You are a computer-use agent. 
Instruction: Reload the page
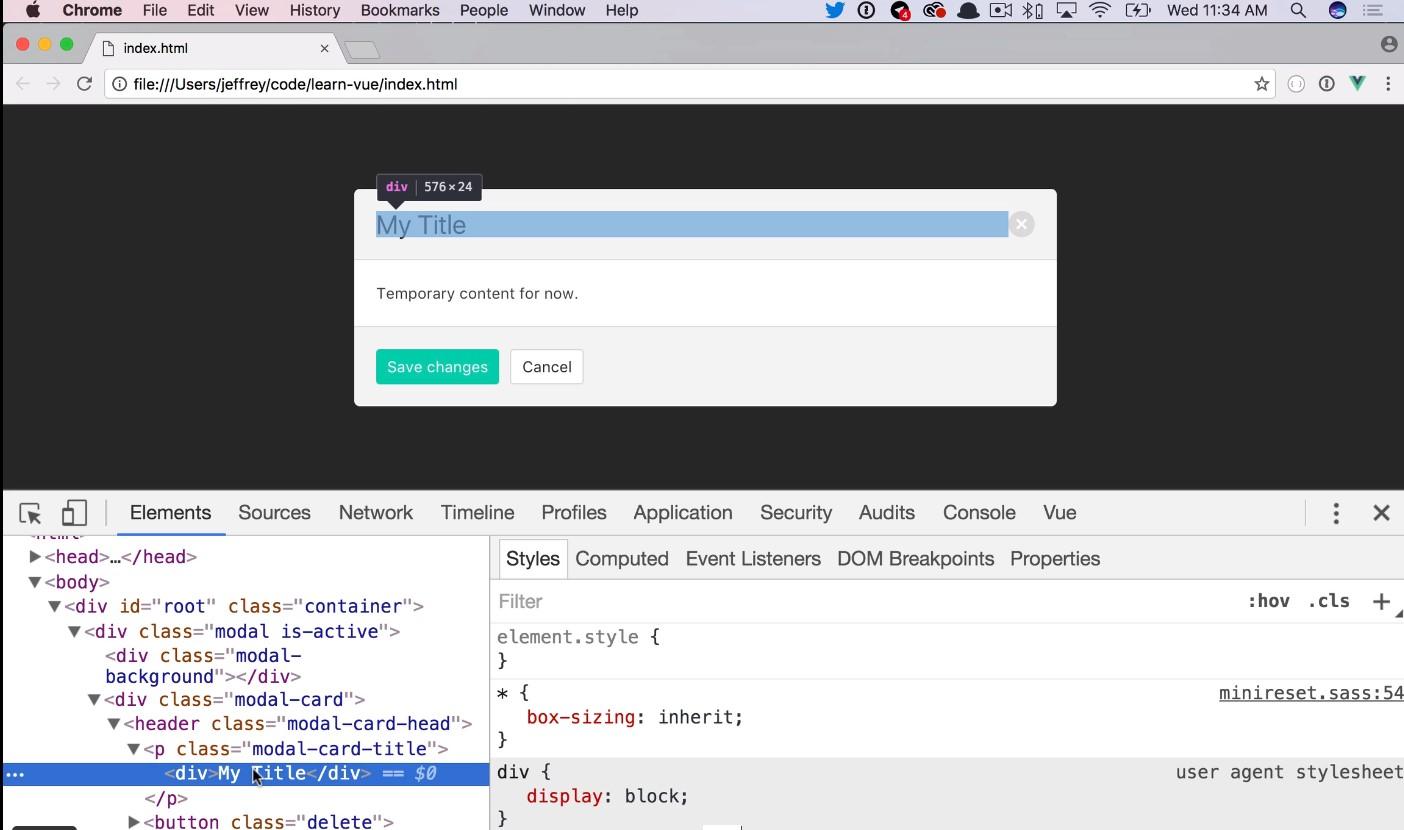85,84
